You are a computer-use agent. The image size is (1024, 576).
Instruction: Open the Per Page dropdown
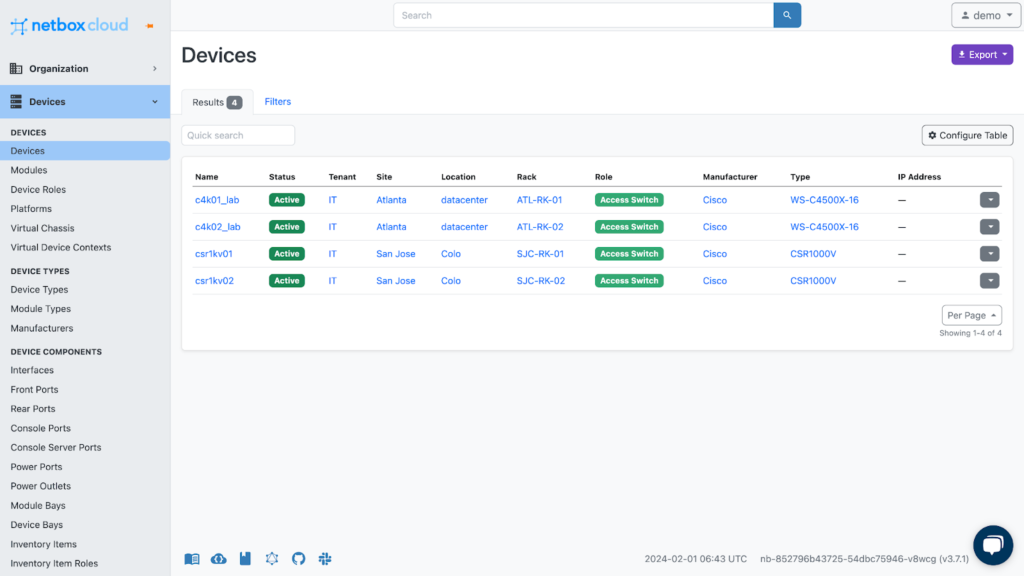click(x=971, y=315)
